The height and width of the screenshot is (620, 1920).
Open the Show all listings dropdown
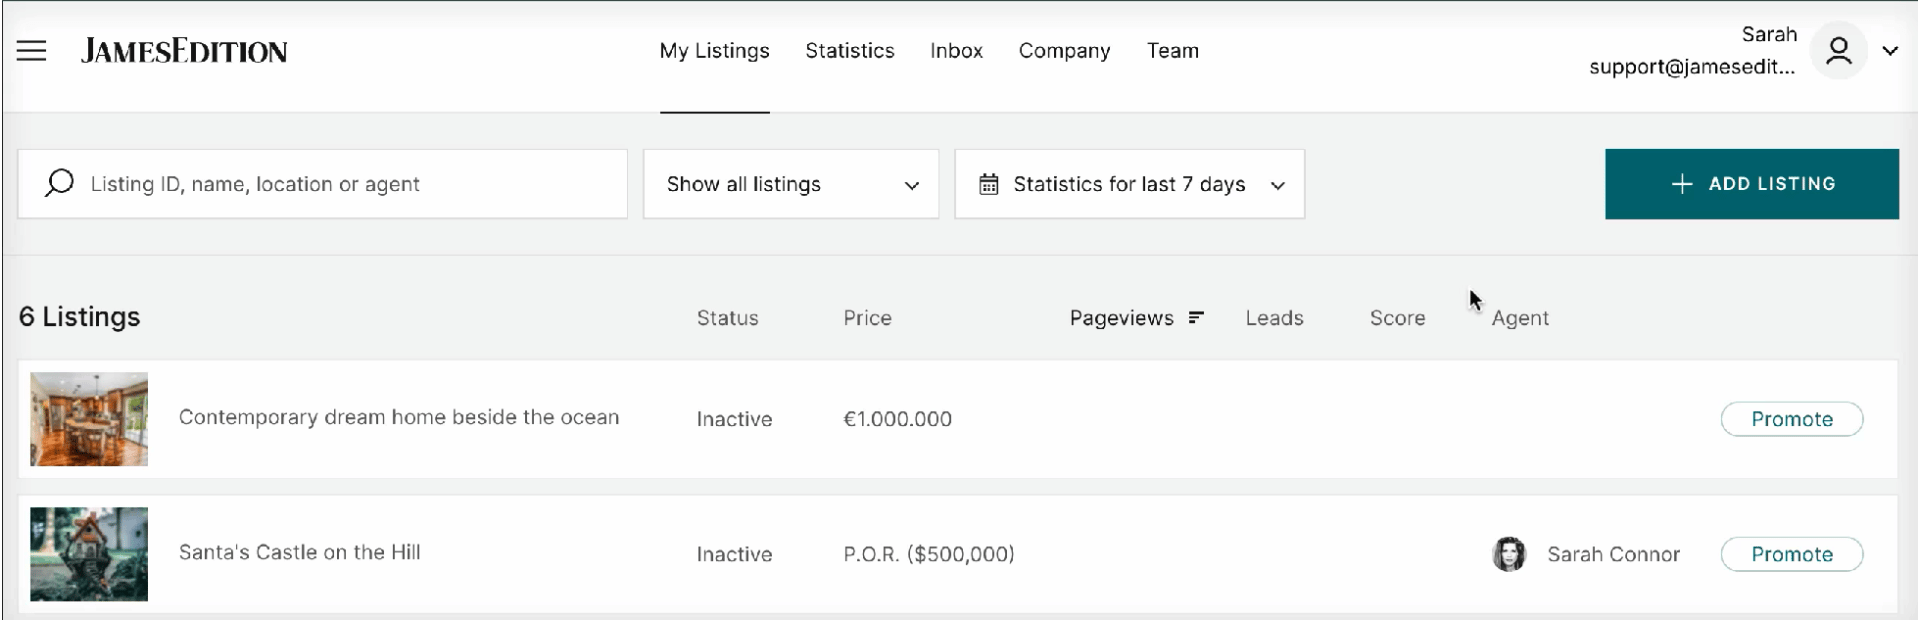tap(791, 184)
